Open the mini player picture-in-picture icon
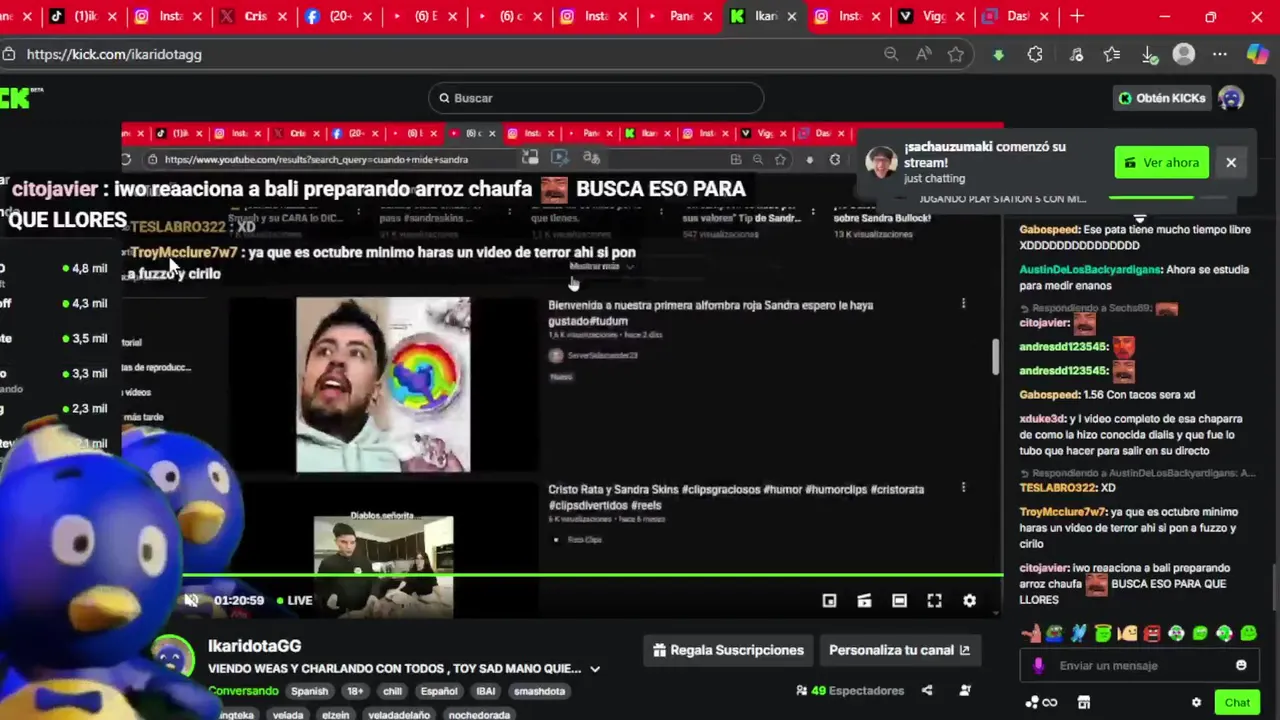 point(829,600)
